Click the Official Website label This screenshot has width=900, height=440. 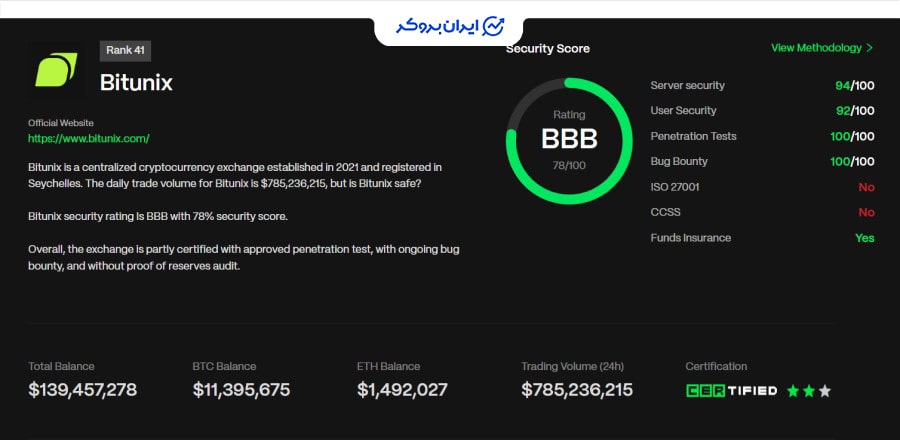tap(61, 123)
